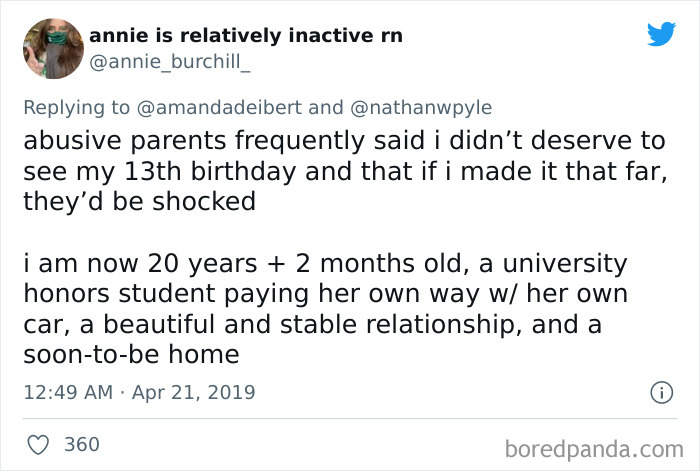
Task: Like the tweet with the heart icon
Action: pyautogui.click(x=38, y=444)
